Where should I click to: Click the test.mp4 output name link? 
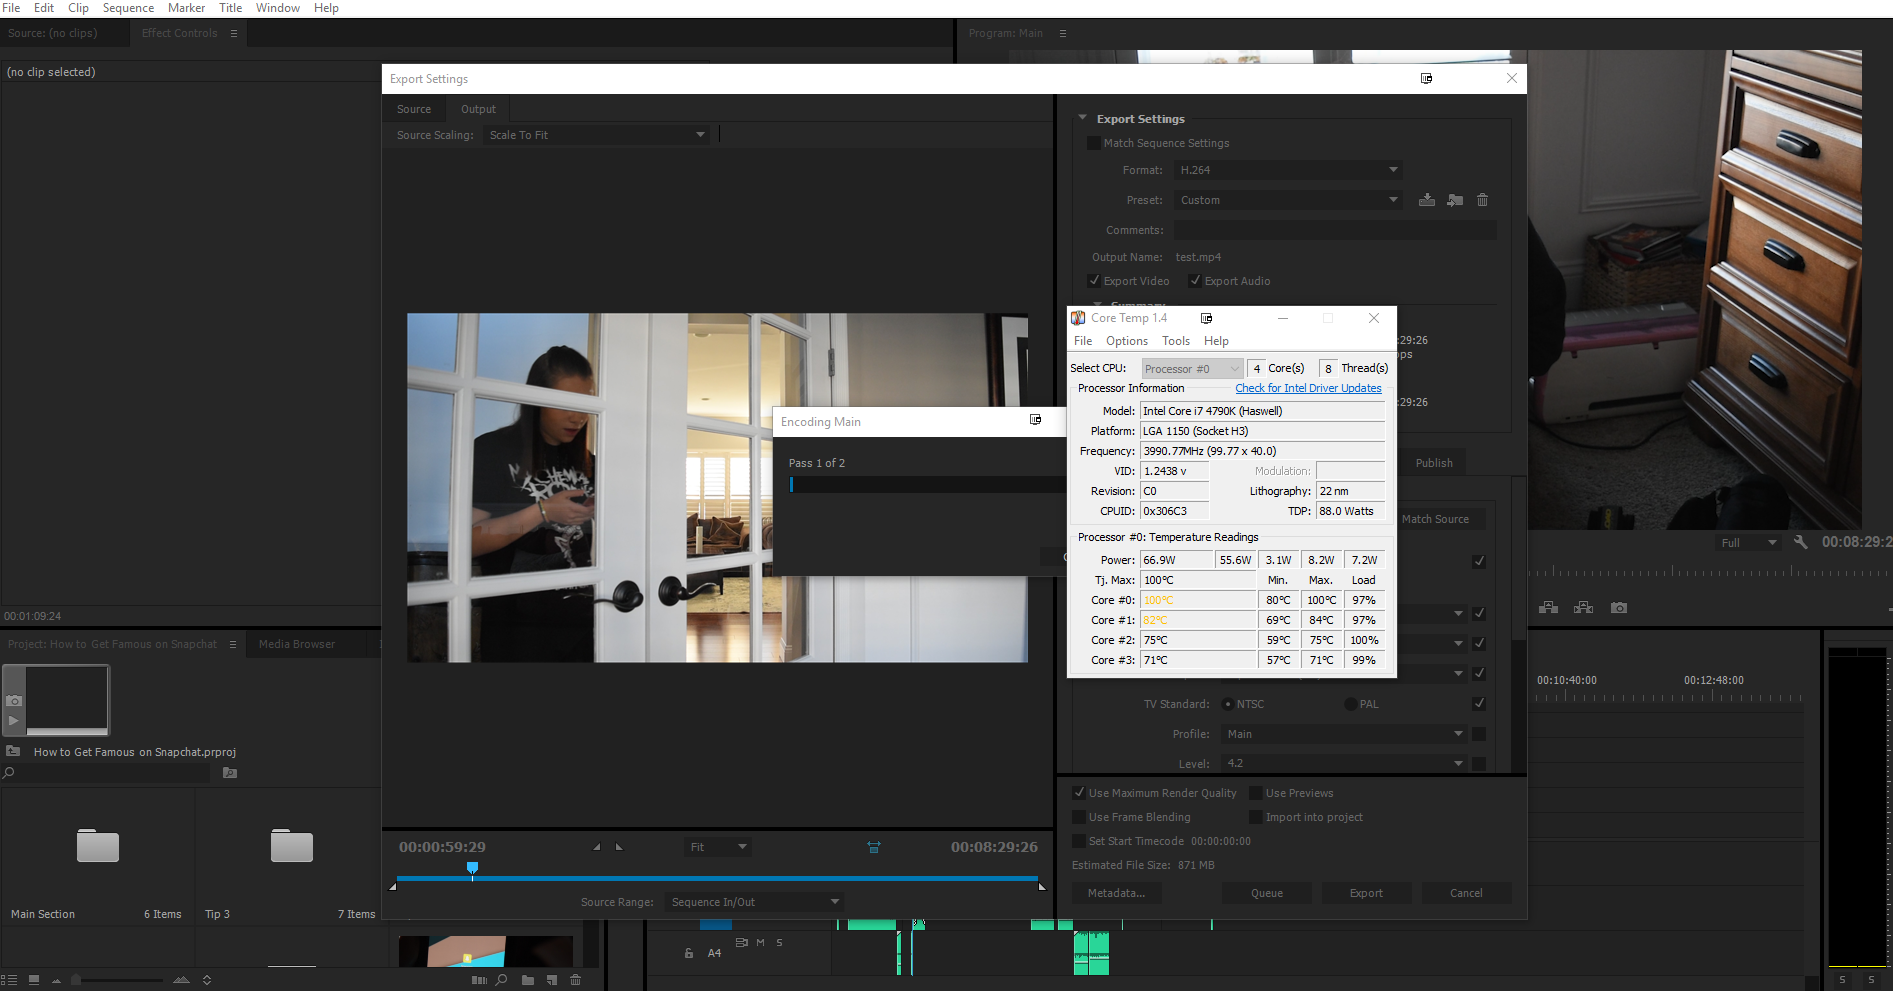(x=1198, y=257)
